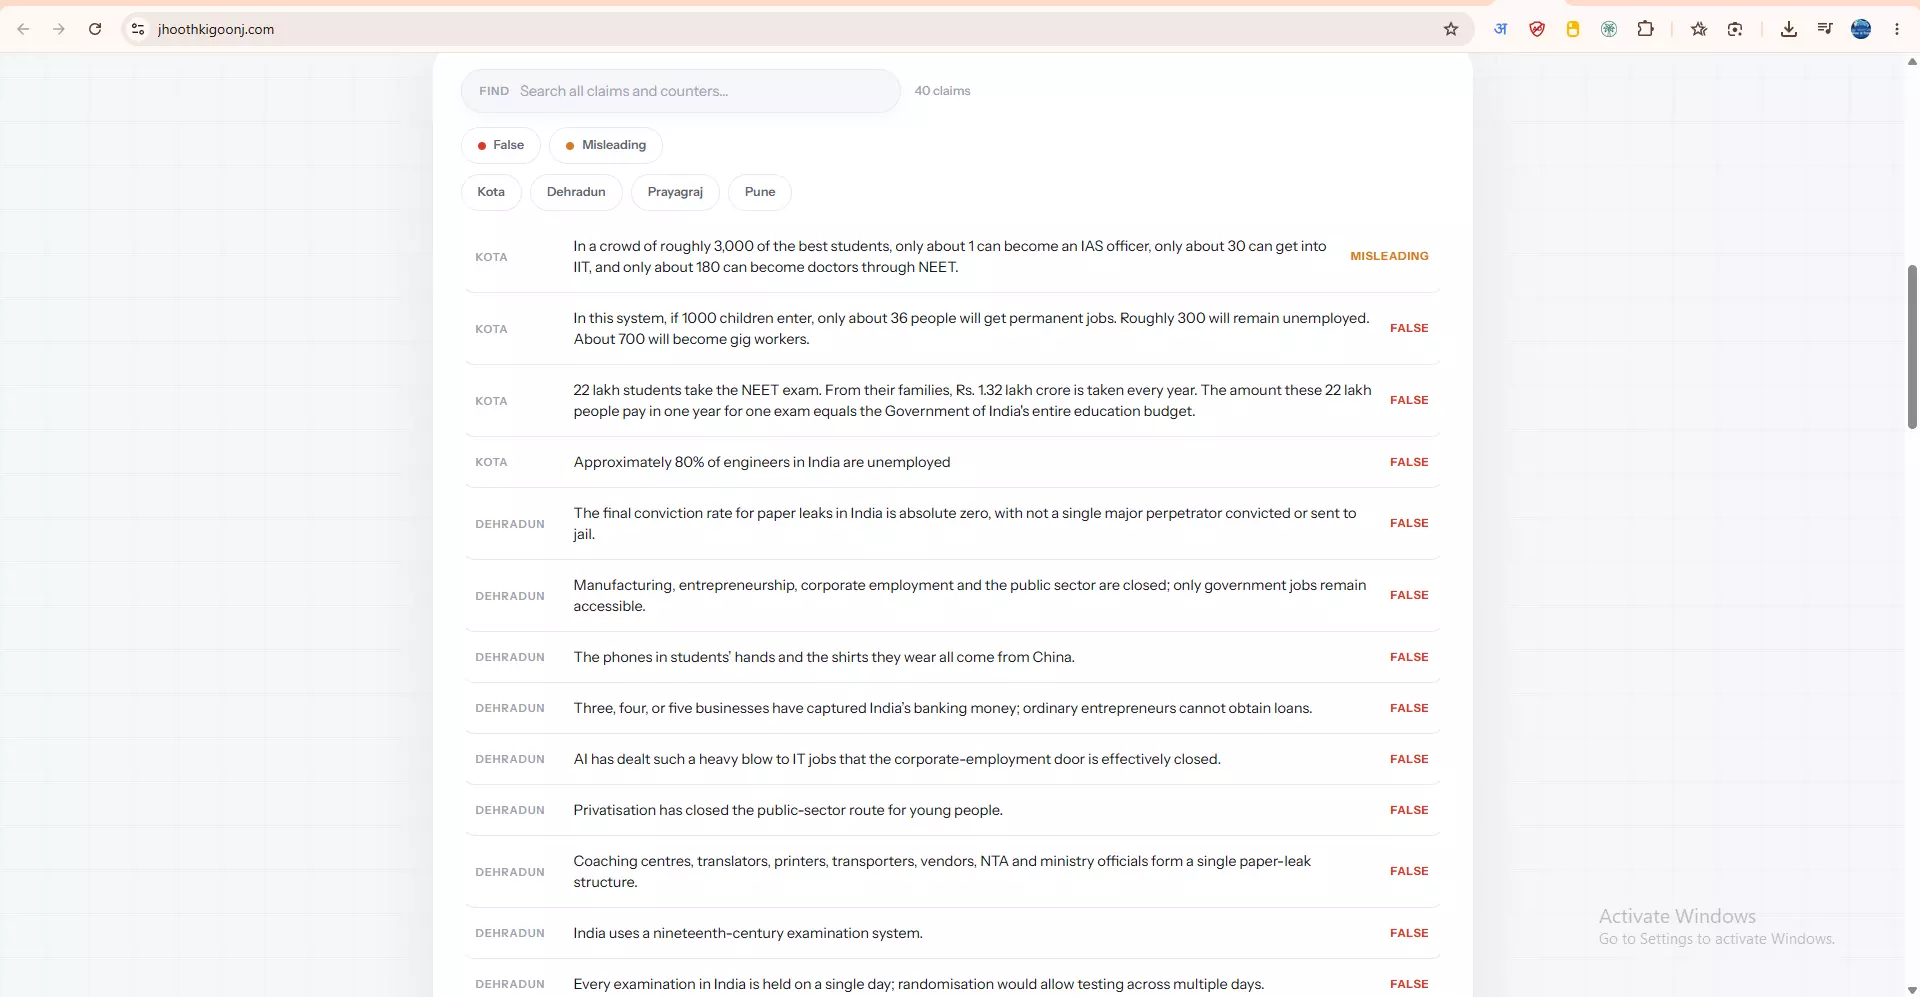Open the yellow mouse extension icon
Image resolution: width=1920 pixels, height=997 pixels.
pos(1573,29)
